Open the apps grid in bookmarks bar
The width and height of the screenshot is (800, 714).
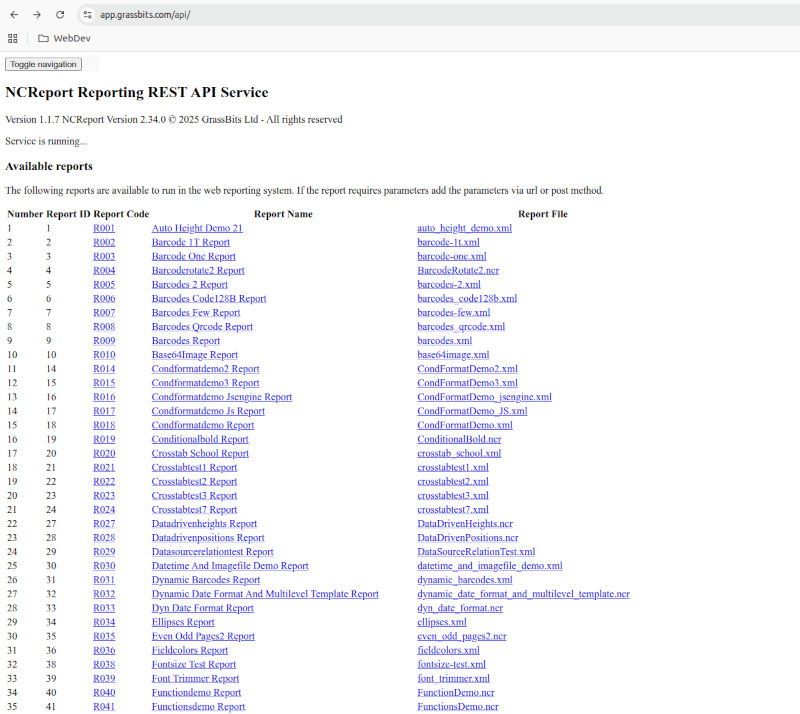13,39
